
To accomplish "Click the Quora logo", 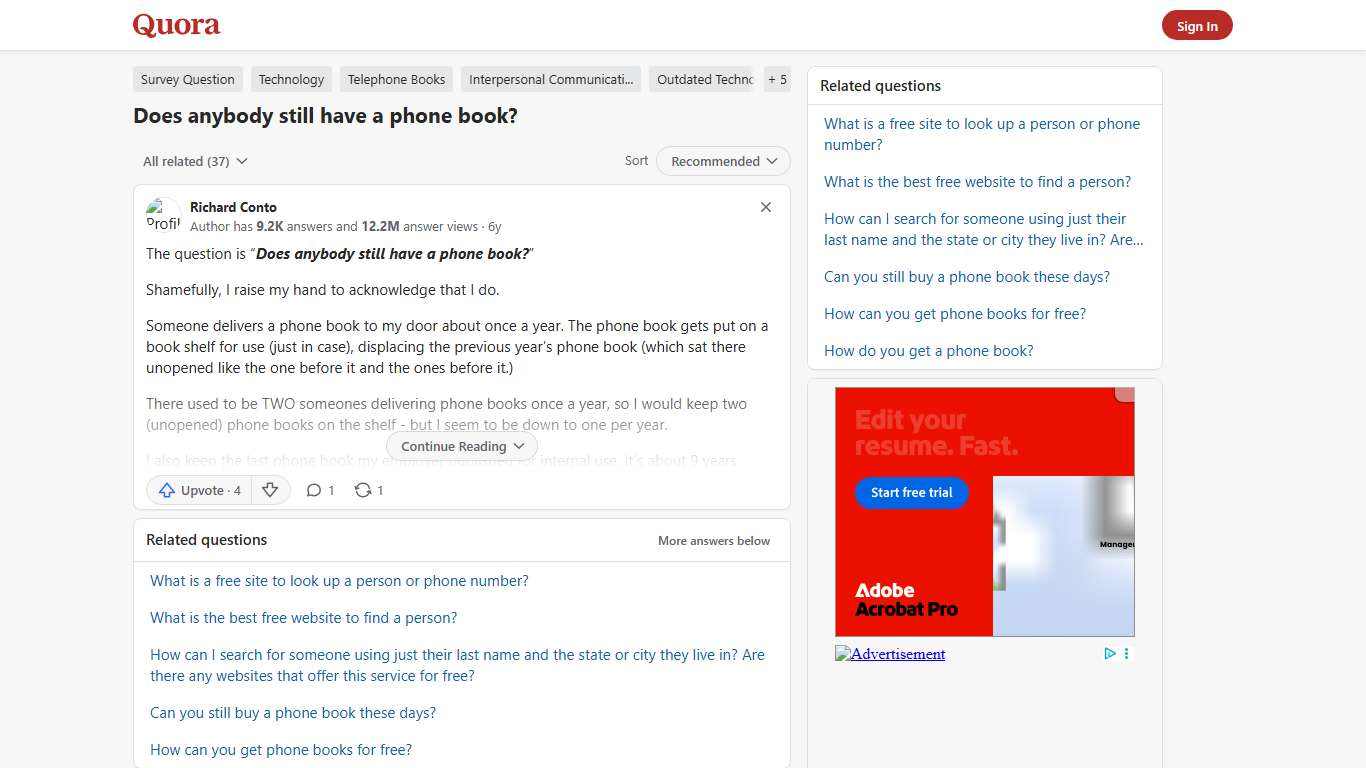I will pos(175,25).
